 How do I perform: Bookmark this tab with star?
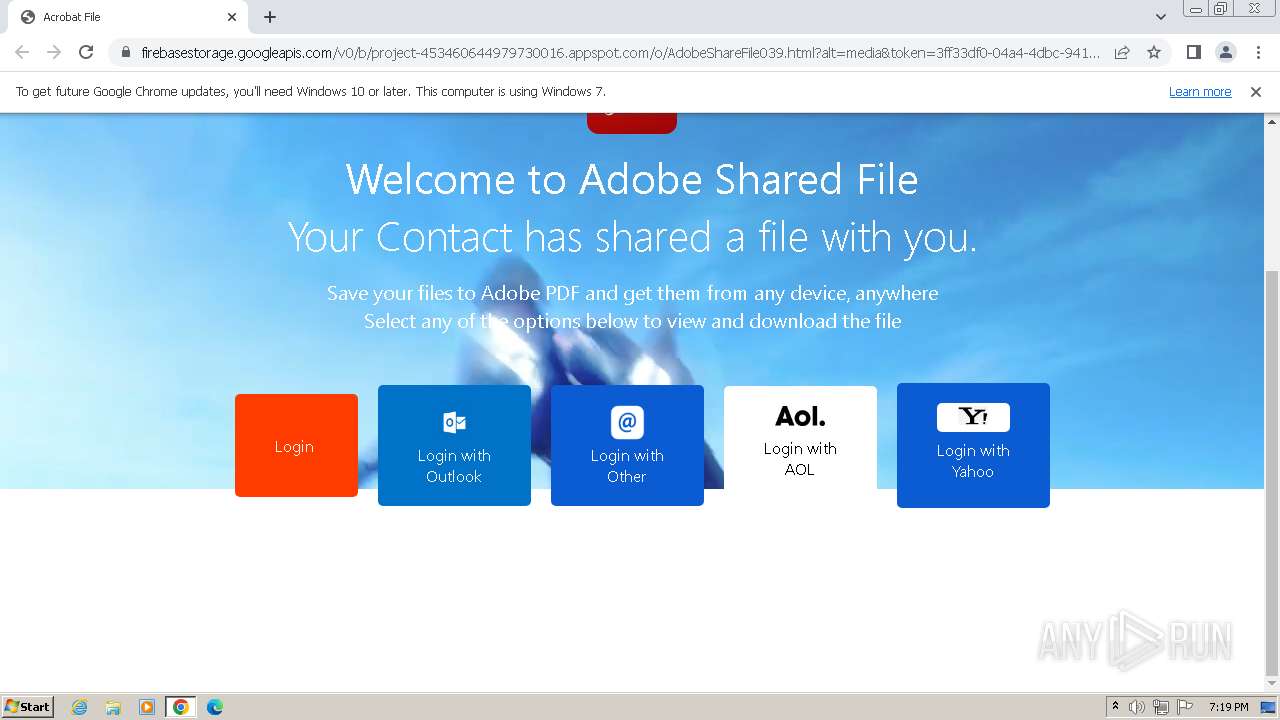click(1154, 52)
